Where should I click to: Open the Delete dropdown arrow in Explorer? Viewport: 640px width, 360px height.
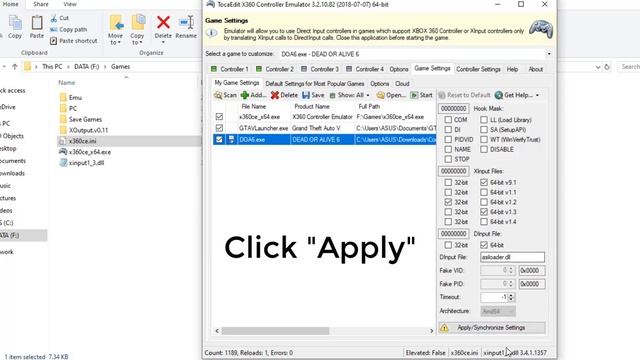(x=163, y=42)
